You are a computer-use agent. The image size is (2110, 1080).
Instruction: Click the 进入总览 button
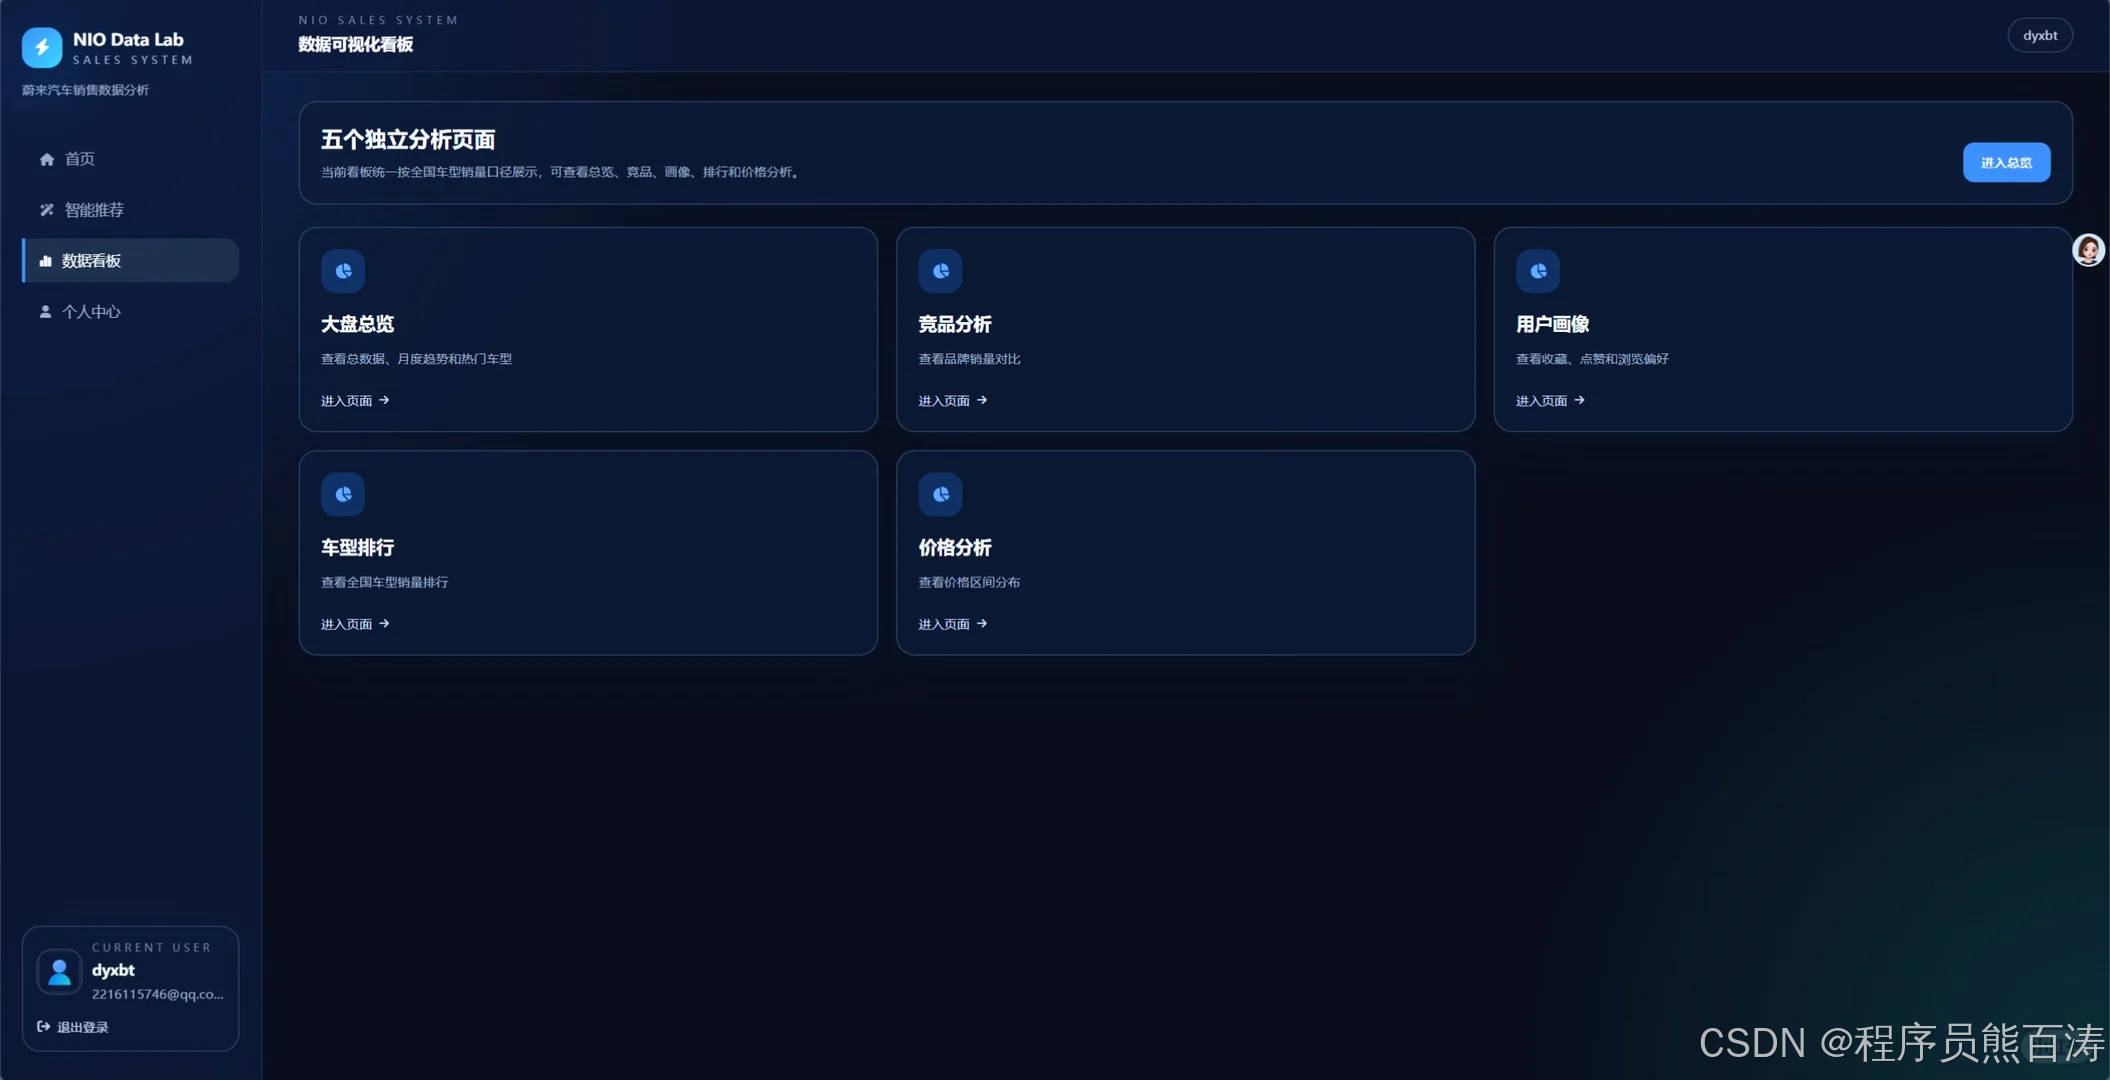pyautogui.click(x=2006, y=163)
